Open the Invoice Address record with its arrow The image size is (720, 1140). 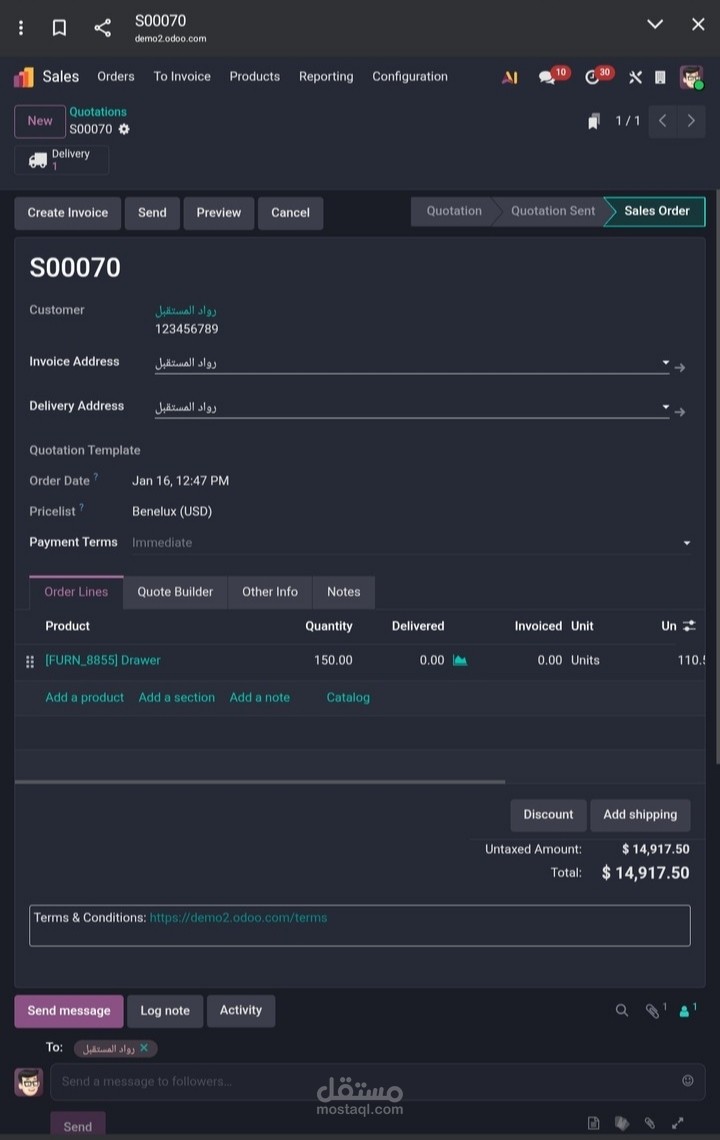pos(680,368)
